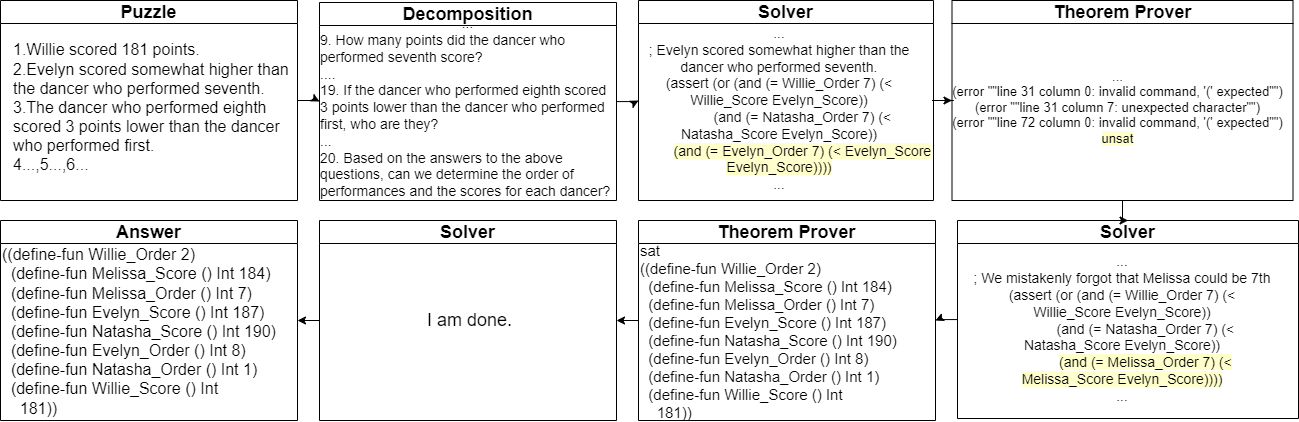
Task: Click the arrow between bottom Theorem Prover and Solver
Action: coord(628,320)
